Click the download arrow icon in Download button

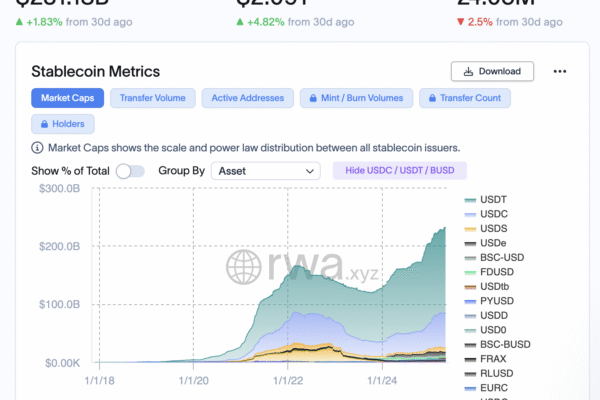pyautogui.click(x=468, y=72)
